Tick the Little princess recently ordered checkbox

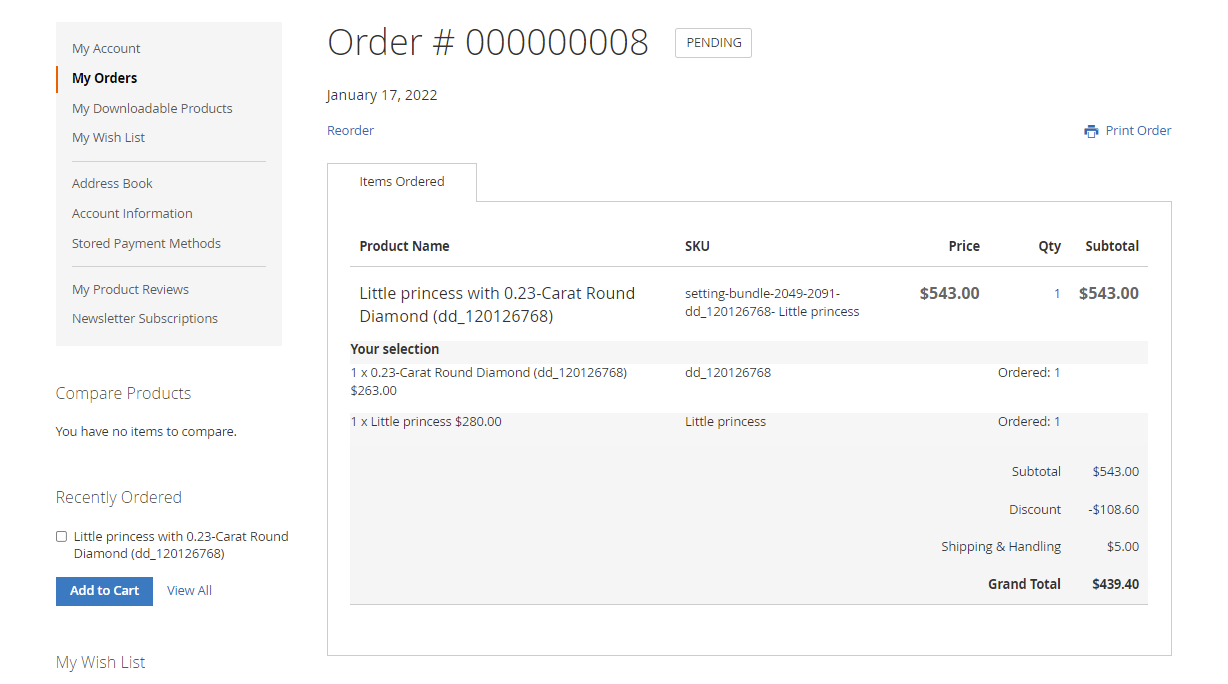62,537
